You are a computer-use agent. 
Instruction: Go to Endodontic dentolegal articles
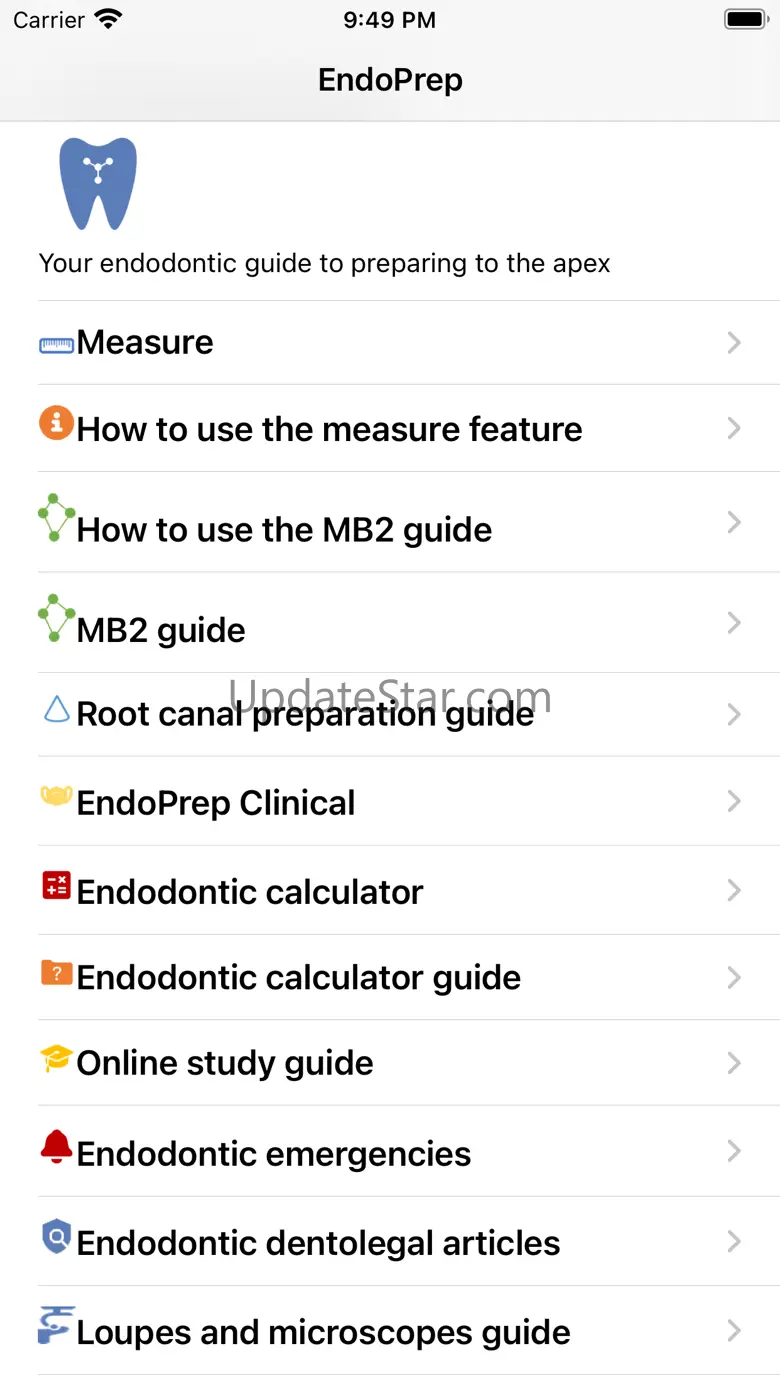[318, 1243]
